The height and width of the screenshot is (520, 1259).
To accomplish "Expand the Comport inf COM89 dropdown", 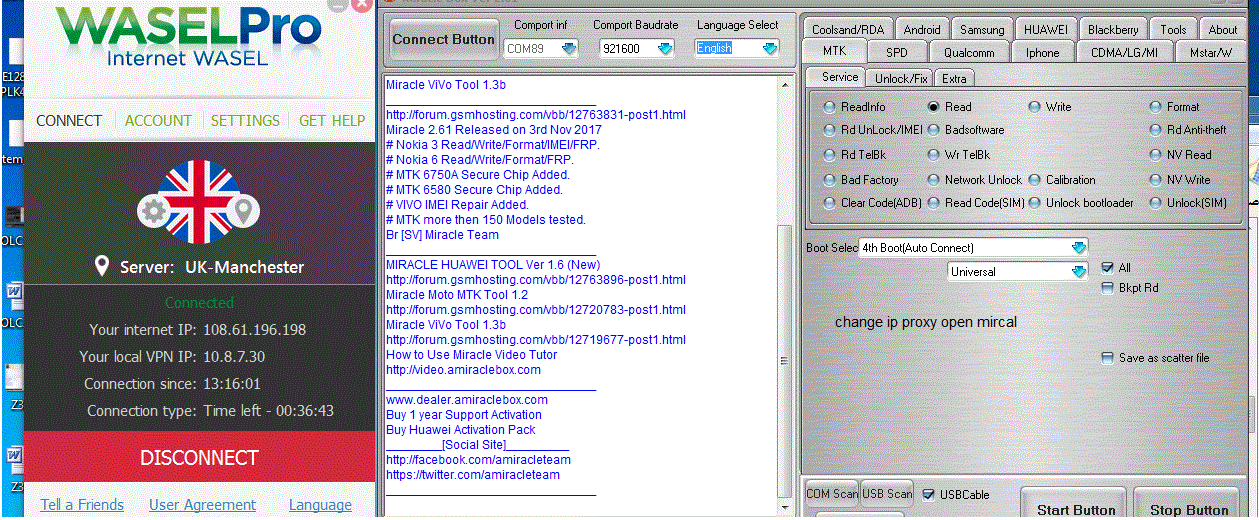I will [x=569, y=48].
